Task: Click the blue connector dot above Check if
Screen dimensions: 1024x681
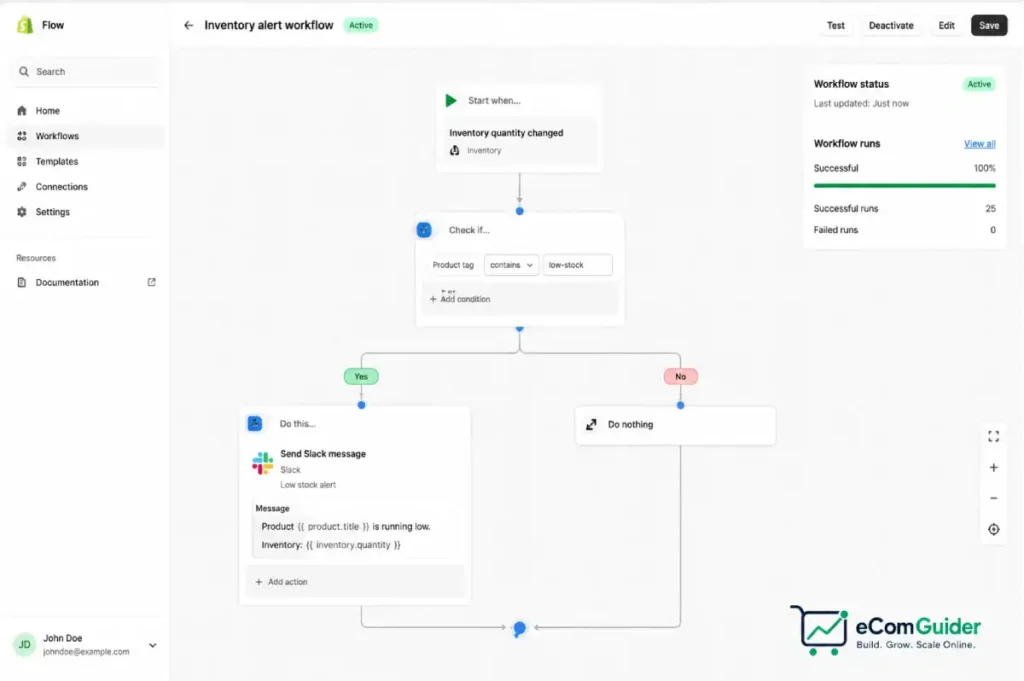Action: pyautogui.click(x=519, y=211)
